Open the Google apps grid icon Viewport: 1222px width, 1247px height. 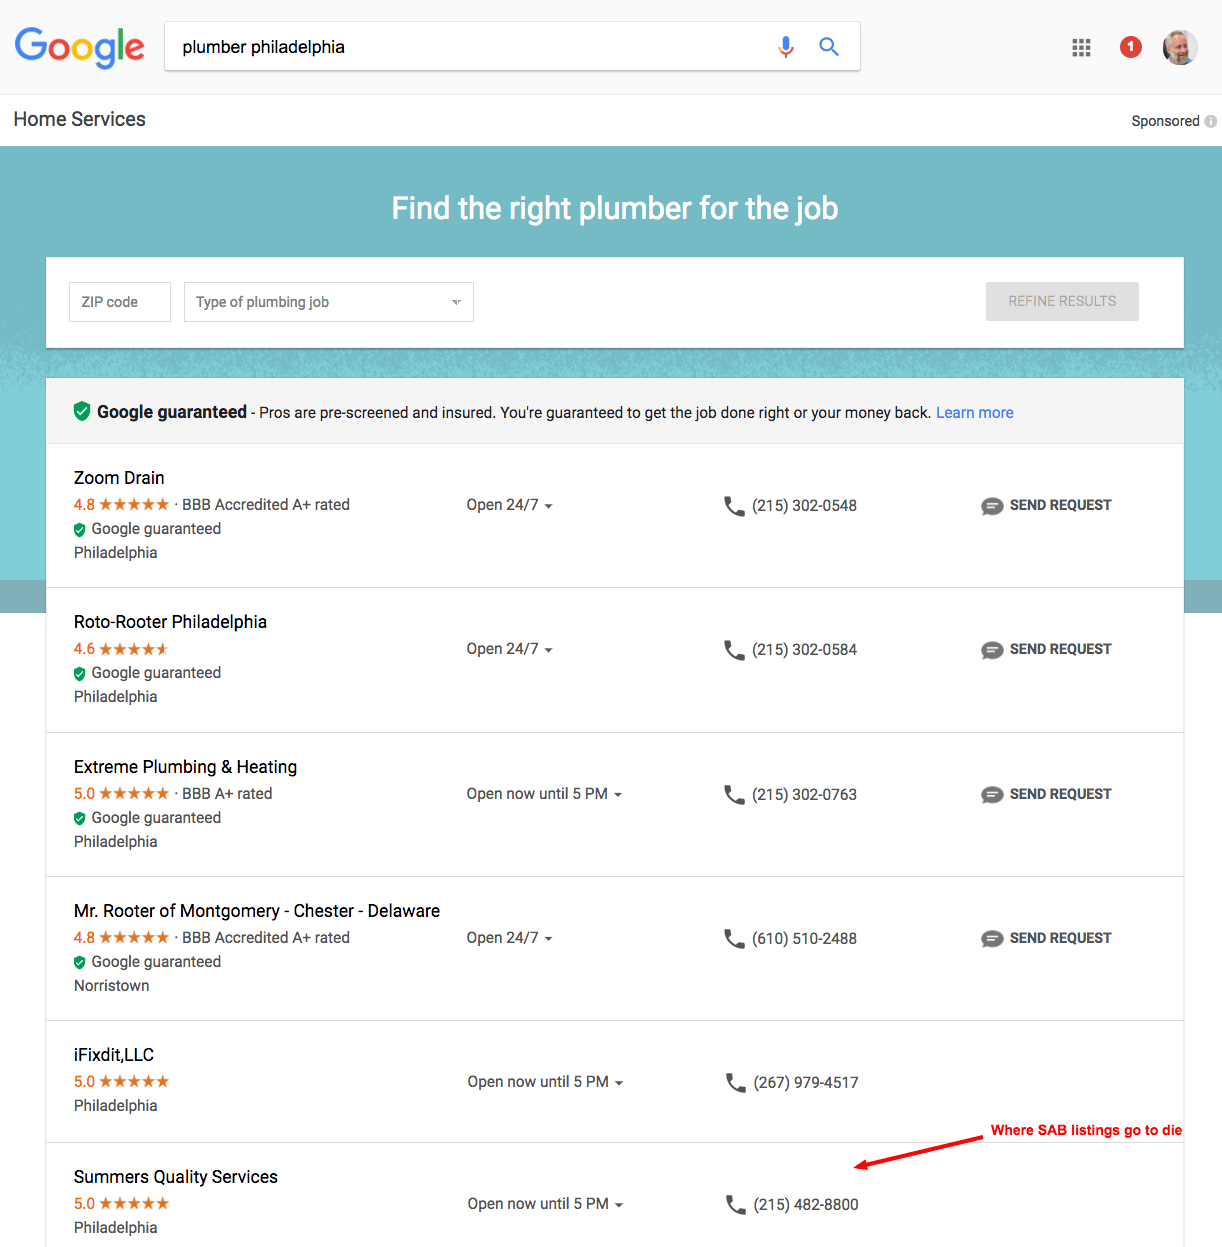pos(1081,47)
